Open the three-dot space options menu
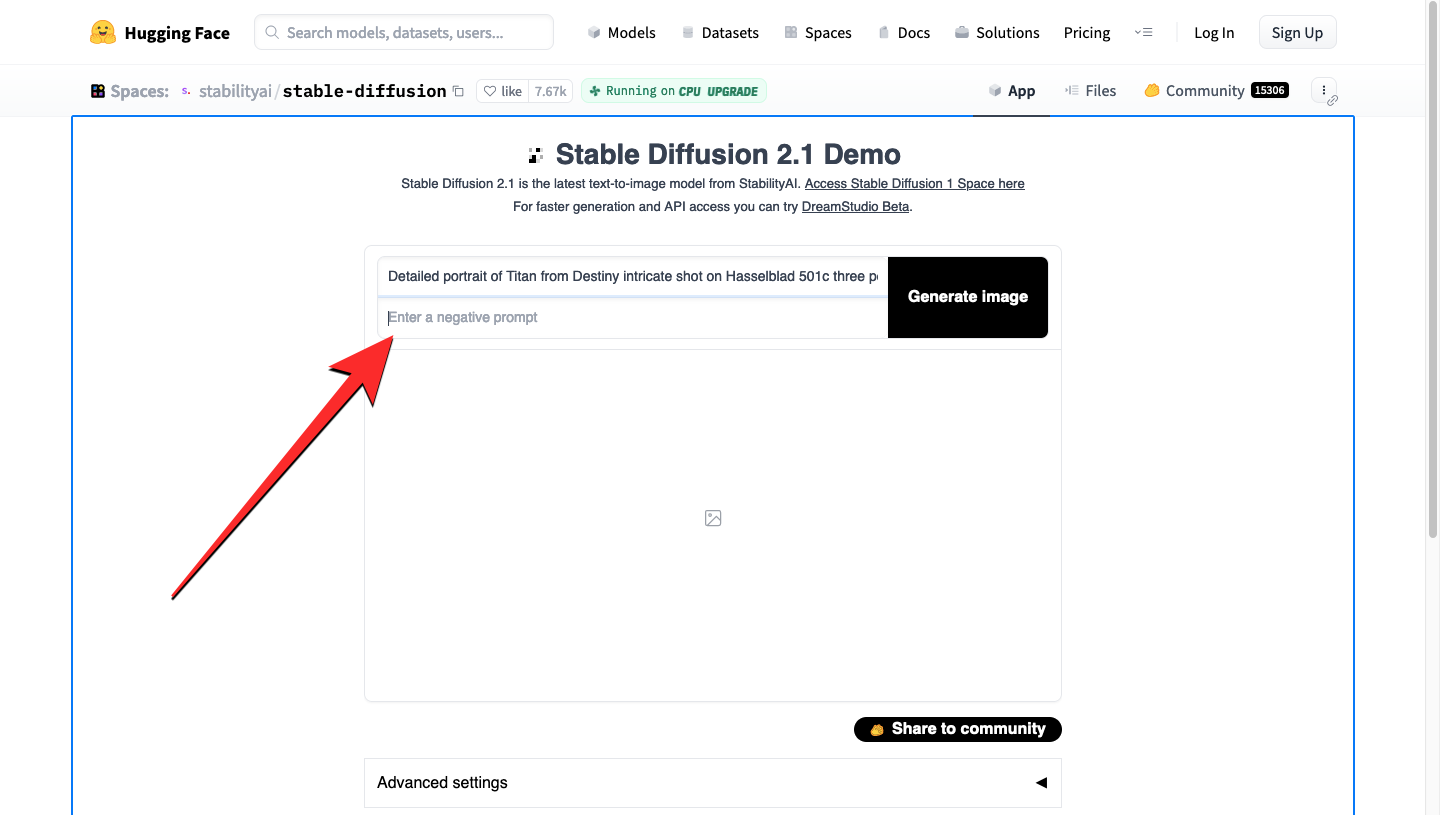1440x815 pixels. (1324, 90)
